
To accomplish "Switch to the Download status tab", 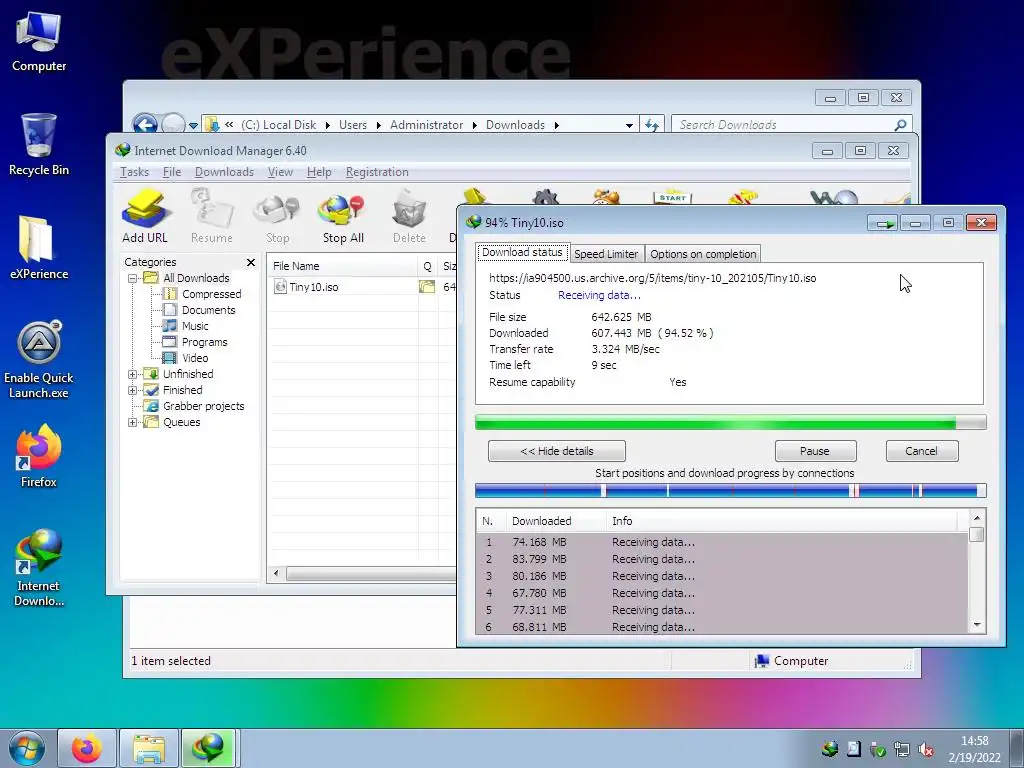I will (x=522, y=252).
